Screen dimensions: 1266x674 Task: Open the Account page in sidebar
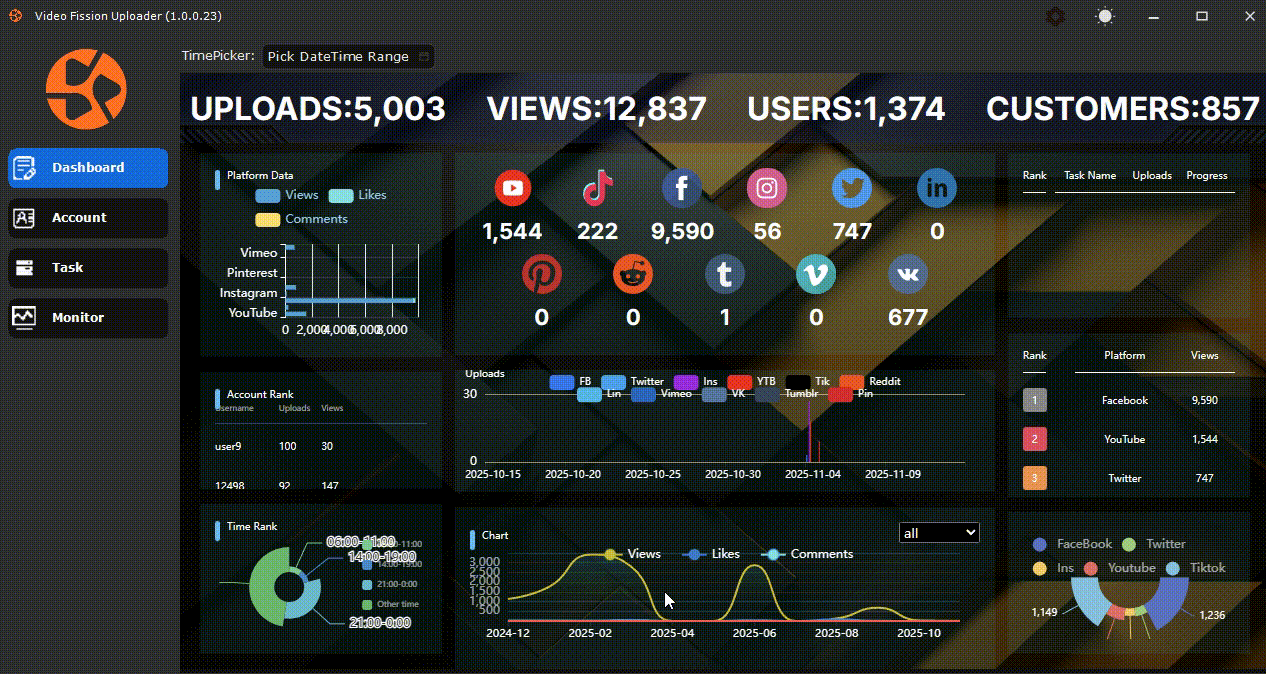point(88,218)
